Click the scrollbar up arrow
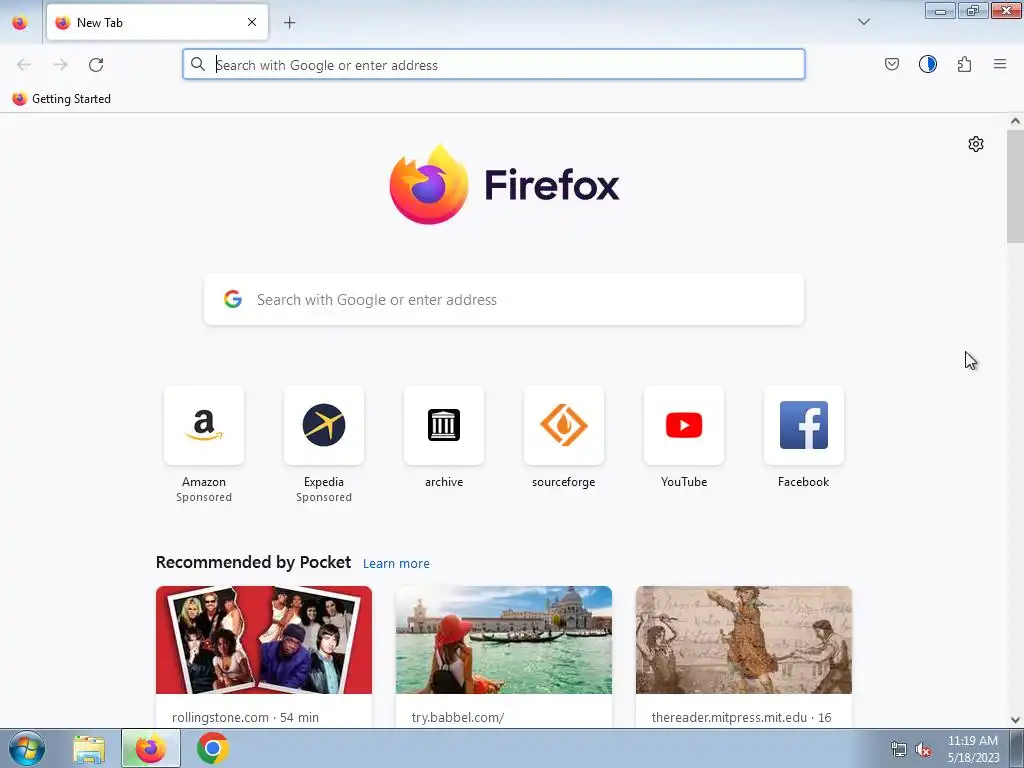Image resolution: width=1024 pixels, height=768 pixels. coord(1015,121)
